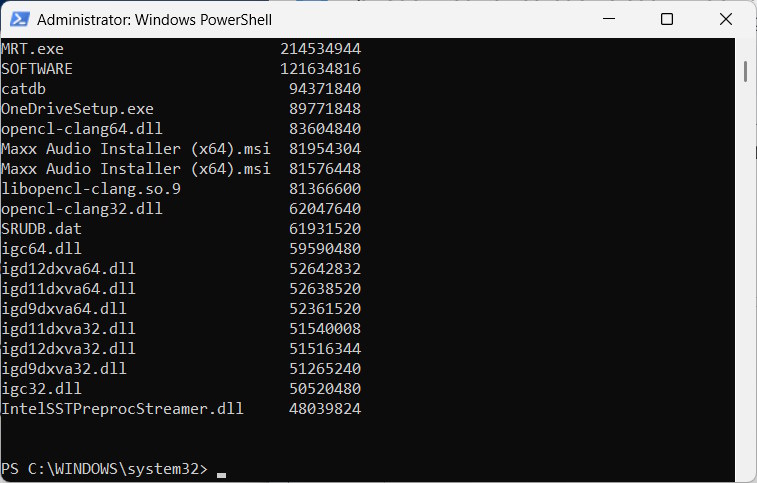
Task: Click the size value 83604840
Action: pos(325,129)
